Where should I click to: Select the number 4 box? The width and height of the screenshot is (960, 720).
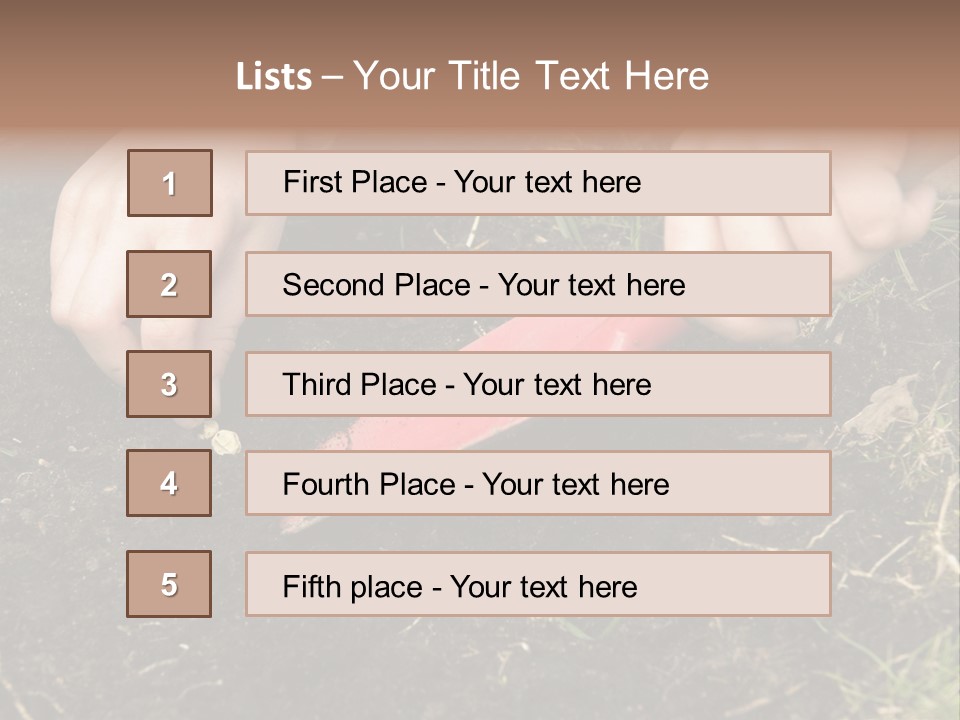coord(169,483)
